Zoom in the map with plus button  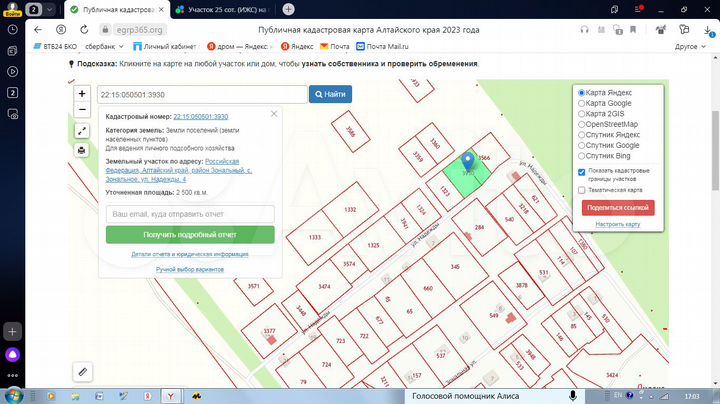click(x=82, y=94)
